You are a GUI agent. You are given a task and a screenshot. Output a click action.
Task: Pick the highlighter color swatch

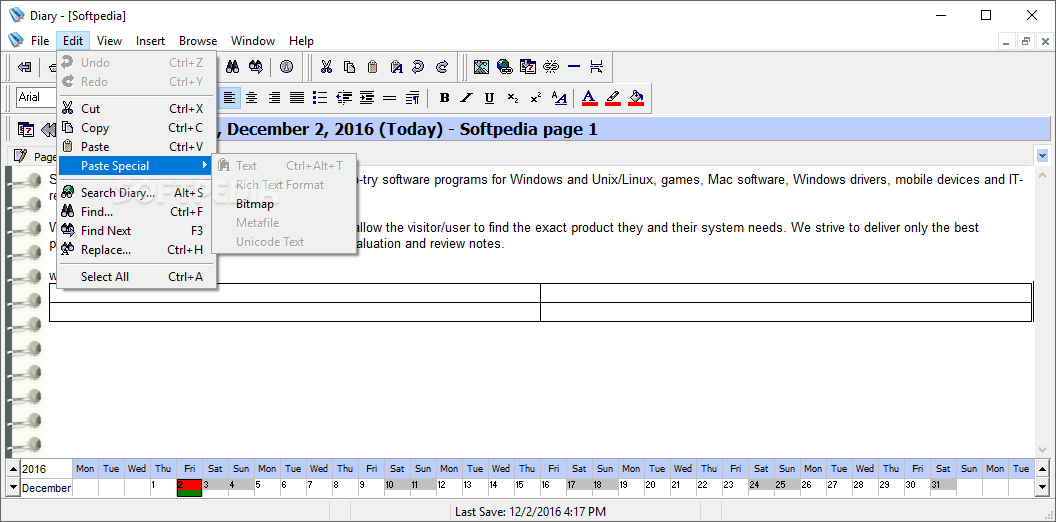coord(613,98)
